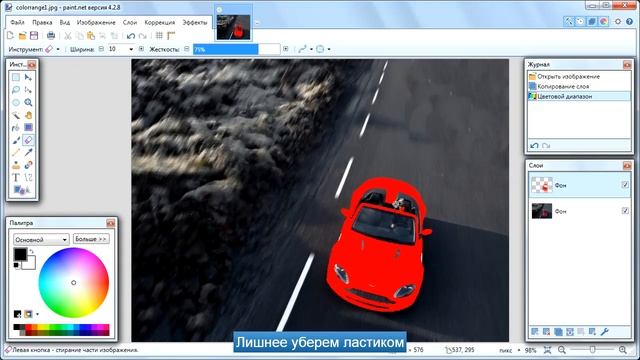Toggle visibility checkbox of dark photo Фон layer

pos(625,211)
